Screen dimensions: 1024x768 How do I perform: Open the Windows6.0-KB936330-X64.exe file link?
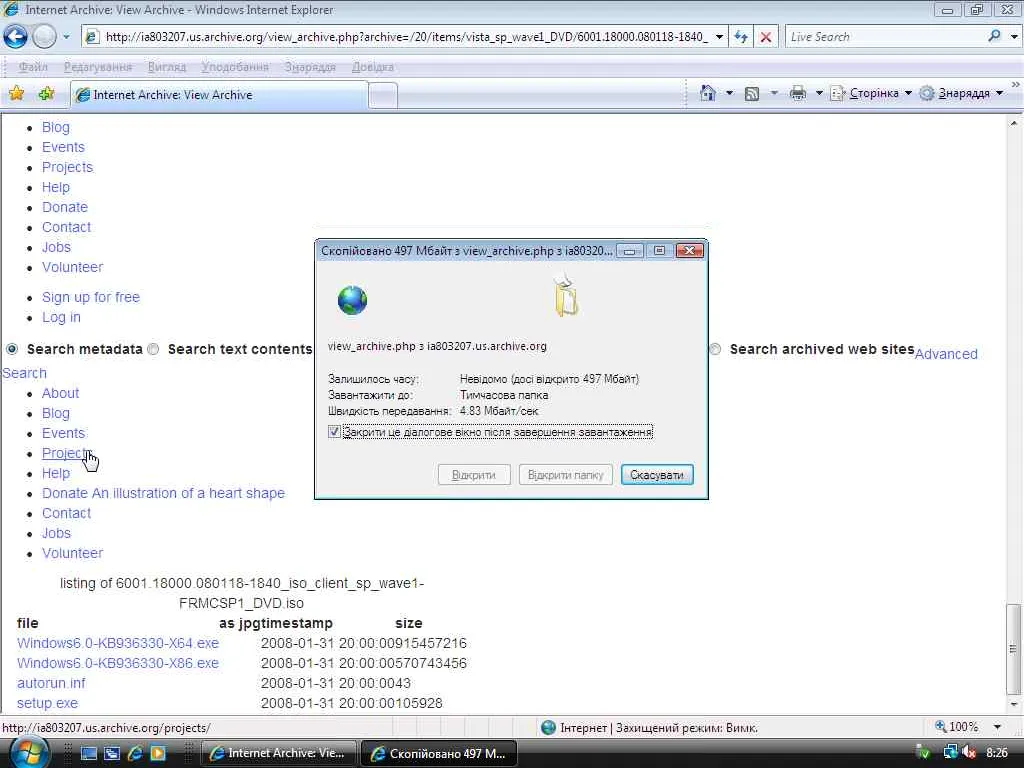[x=118, y=643]
